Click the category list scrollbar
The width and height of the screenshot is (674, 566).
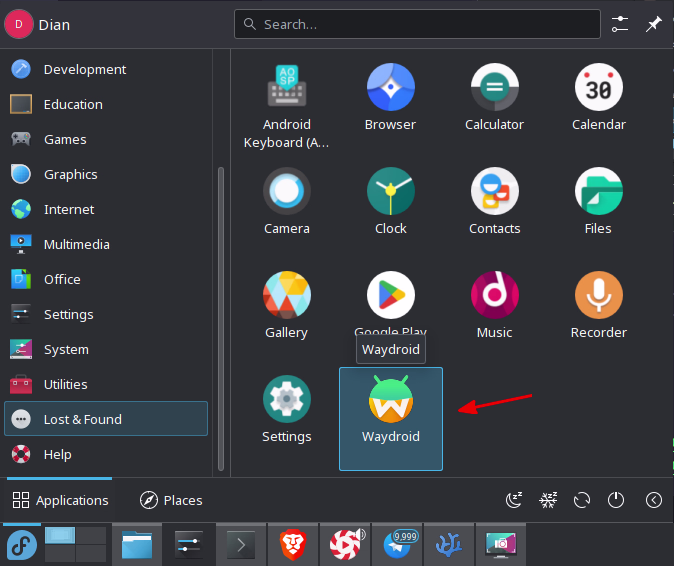click(221, 318)
